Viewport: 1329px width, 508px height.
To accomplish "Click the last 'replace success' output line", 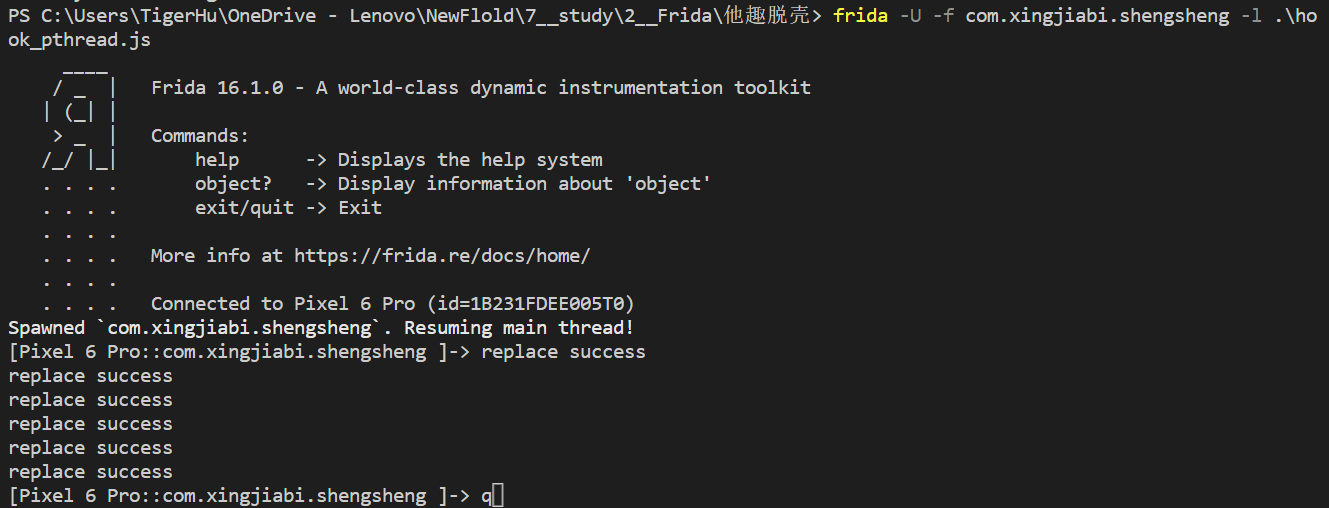I will 90,472.
